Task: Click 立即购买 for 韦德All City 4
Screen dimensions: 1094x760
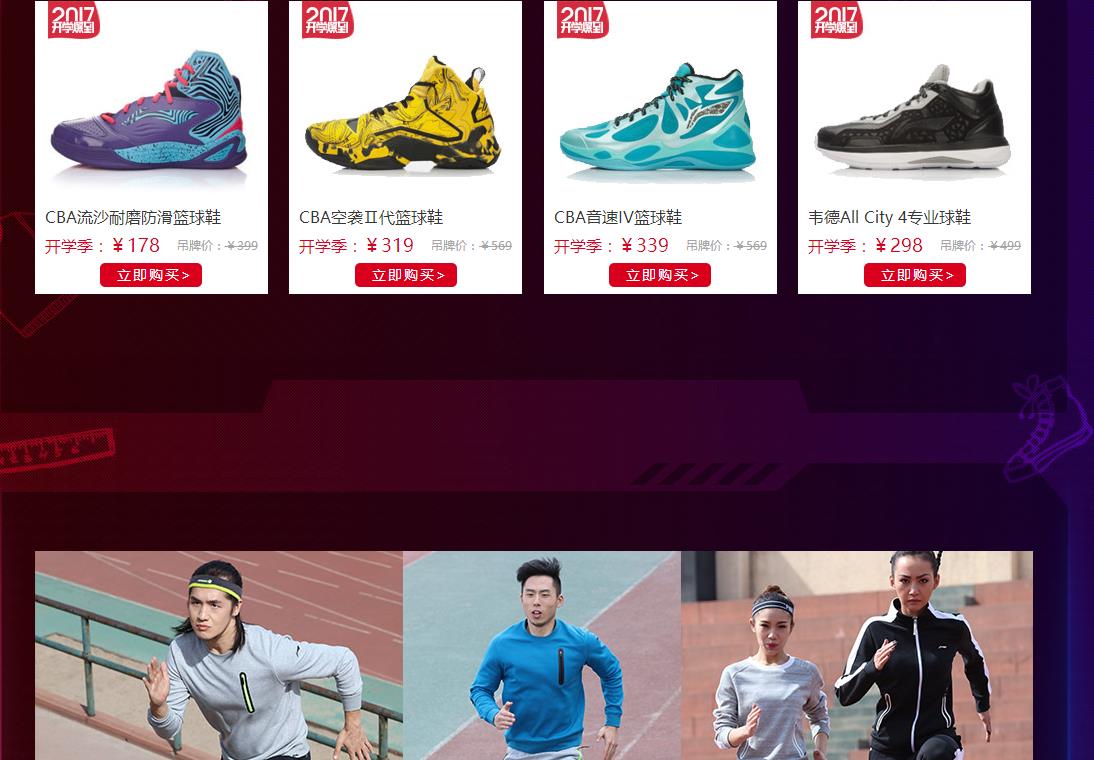Action: click(x=915, y=275)
